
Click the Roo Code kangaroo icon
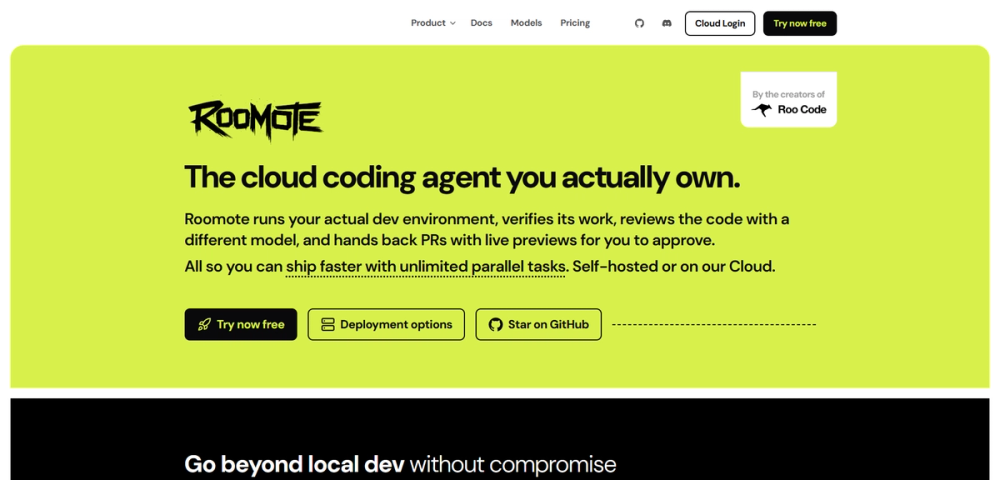tap(761, 110)
